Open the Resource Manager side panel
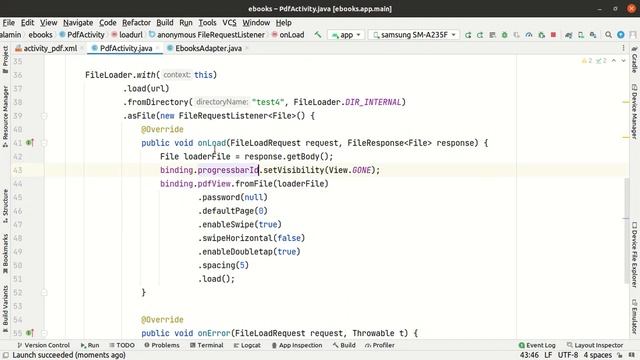Image resolution: width=640 pixels, height=360 pixels. pyautogui.click(x=5, y=116)
